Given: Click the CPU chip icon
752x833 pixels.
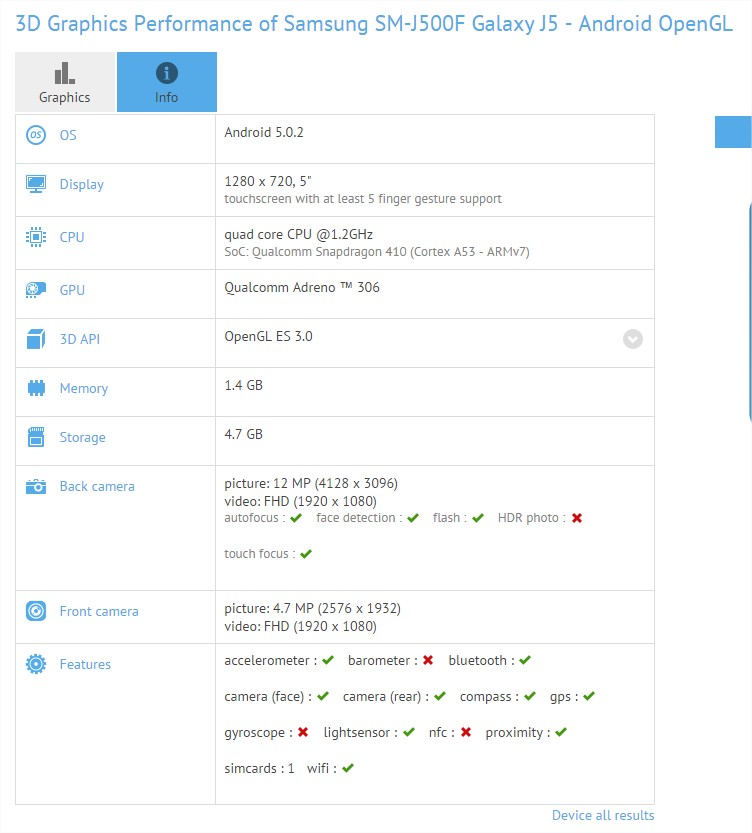Looking at the screenshot, I should coord(36,237).
